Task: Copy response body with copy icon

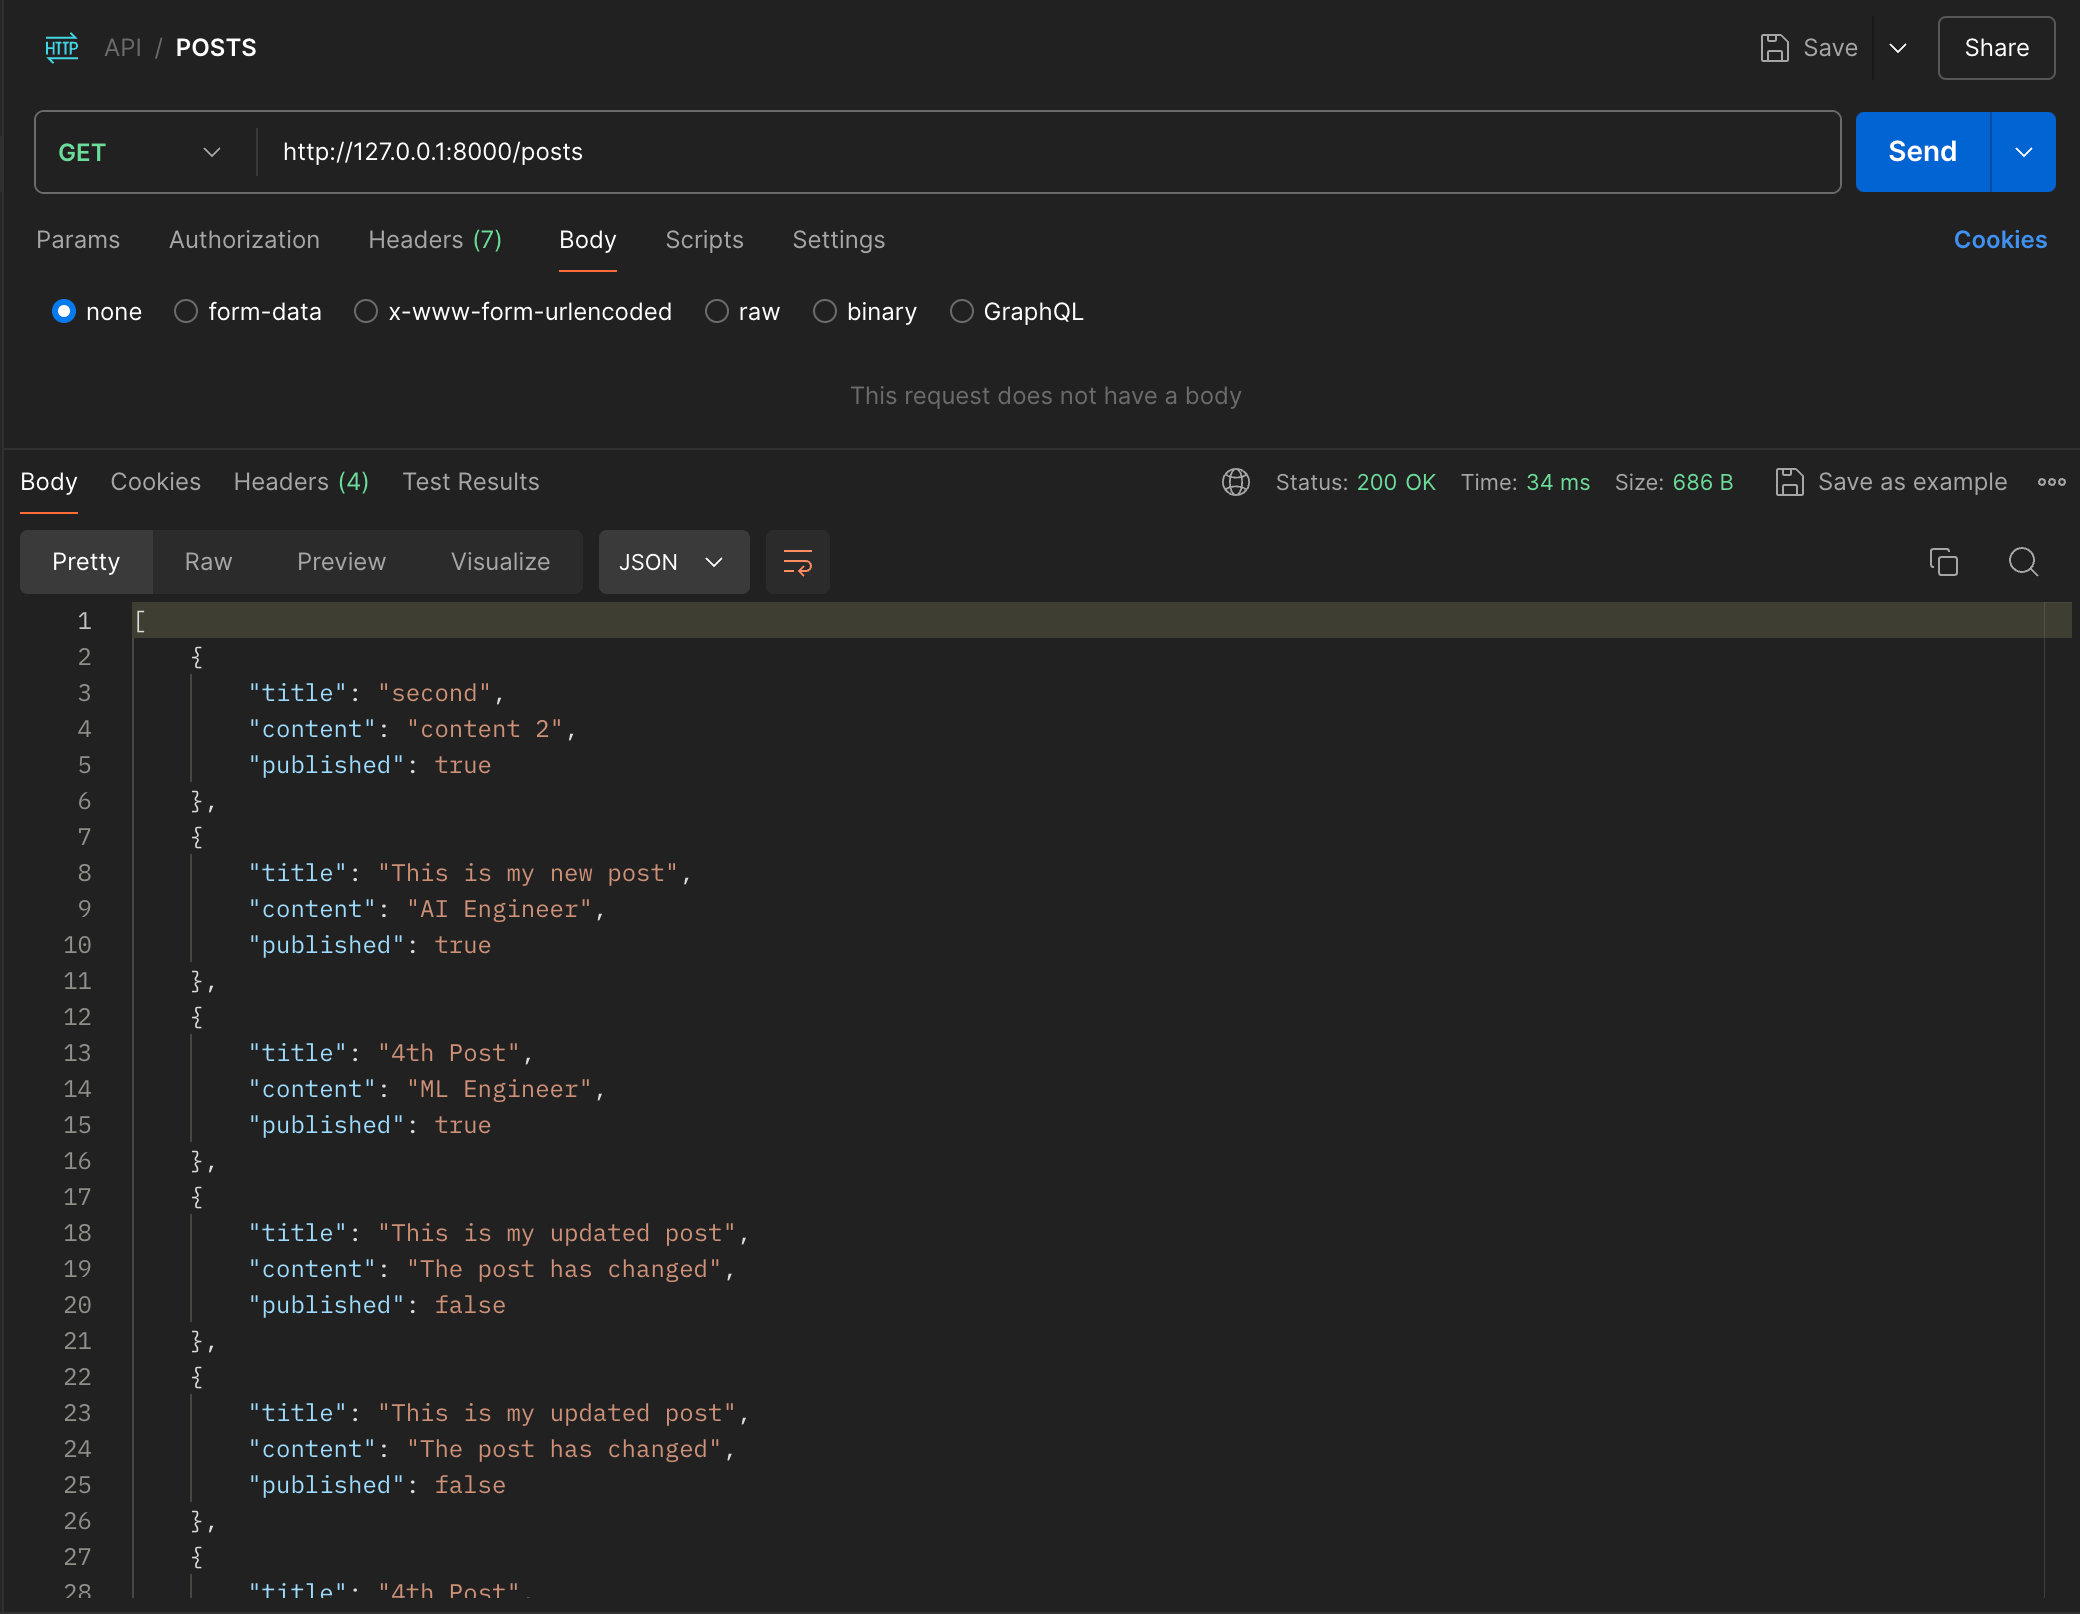Action: [1943, 562]
